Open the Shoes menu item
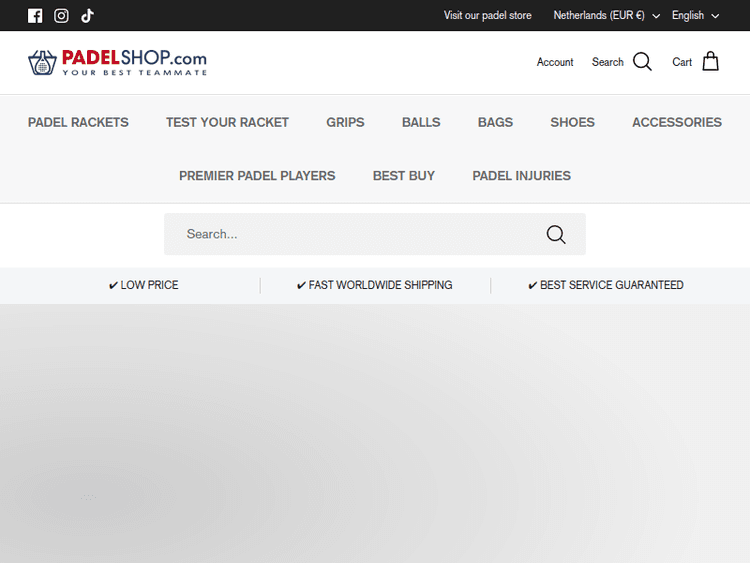The width and height of the screenshot is (750, 563). [572, 122]
